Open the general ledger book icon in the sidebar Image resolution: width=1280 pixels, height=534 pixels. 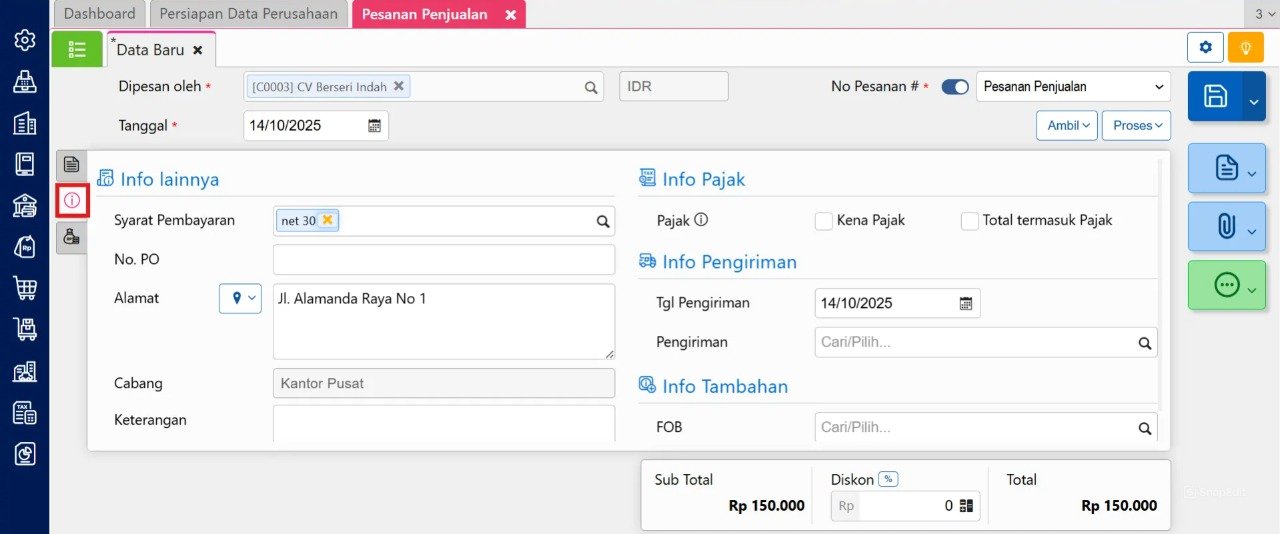pos(25,164)
